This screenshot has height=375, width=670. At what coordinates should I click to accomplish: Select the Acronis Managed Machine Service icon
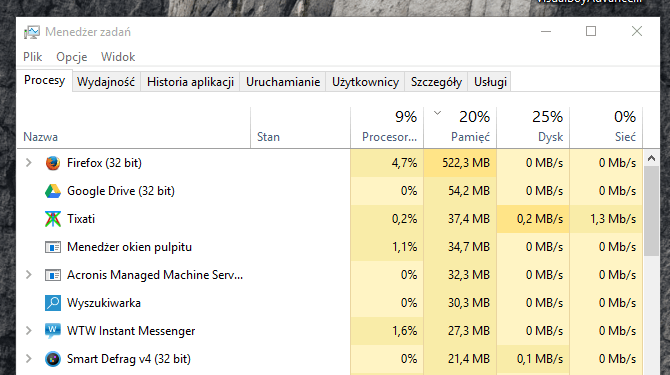(x=53, y=275)
